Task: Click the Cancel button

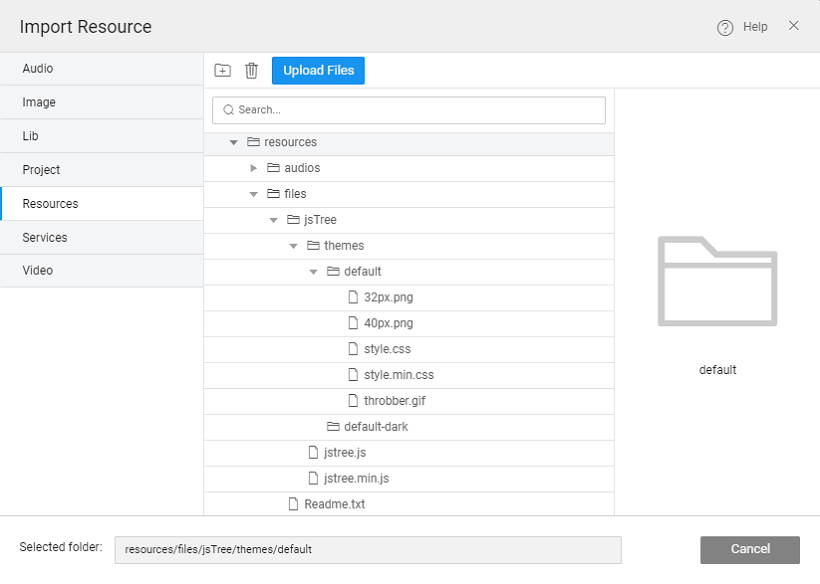Action: [750, 549]
